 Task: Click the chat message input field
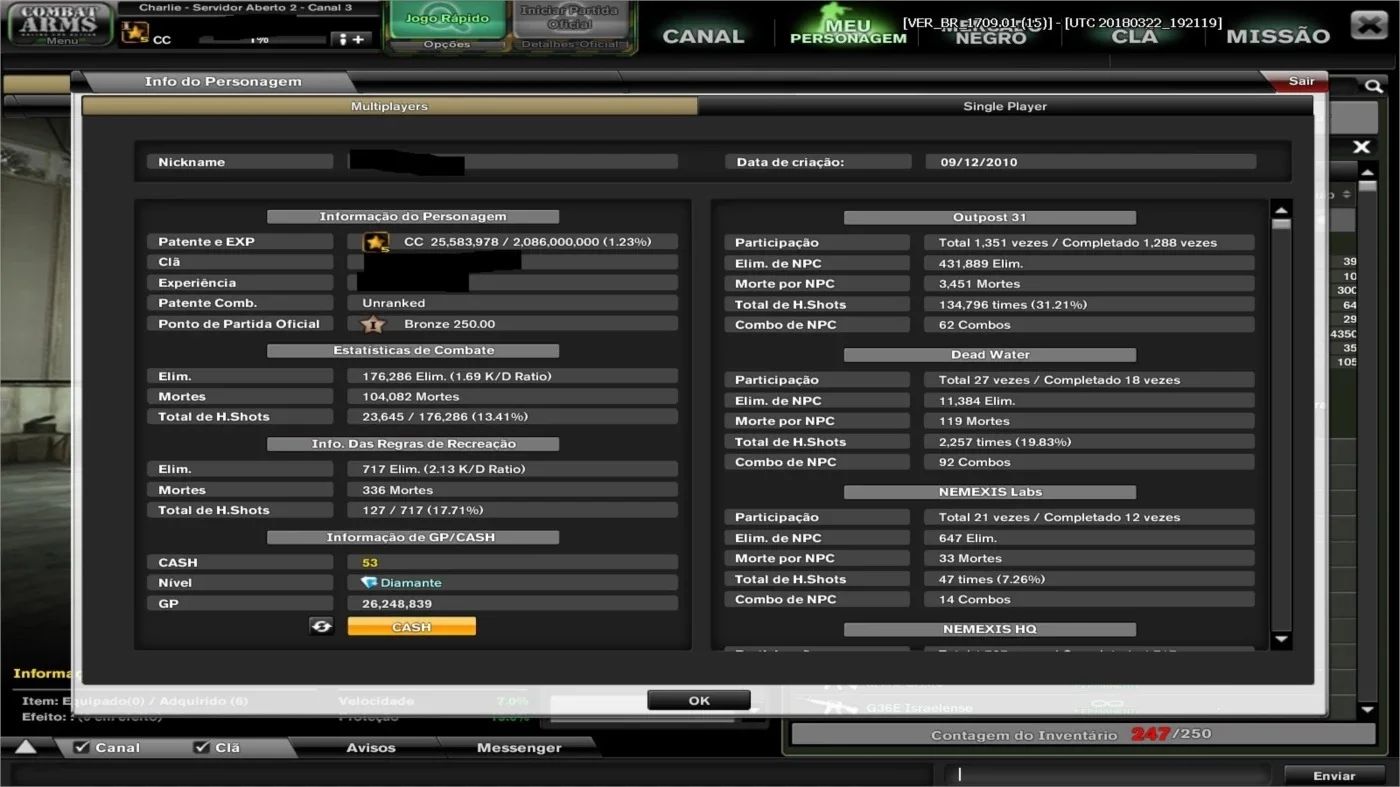pyautogui.click(x=1110, y=774)
